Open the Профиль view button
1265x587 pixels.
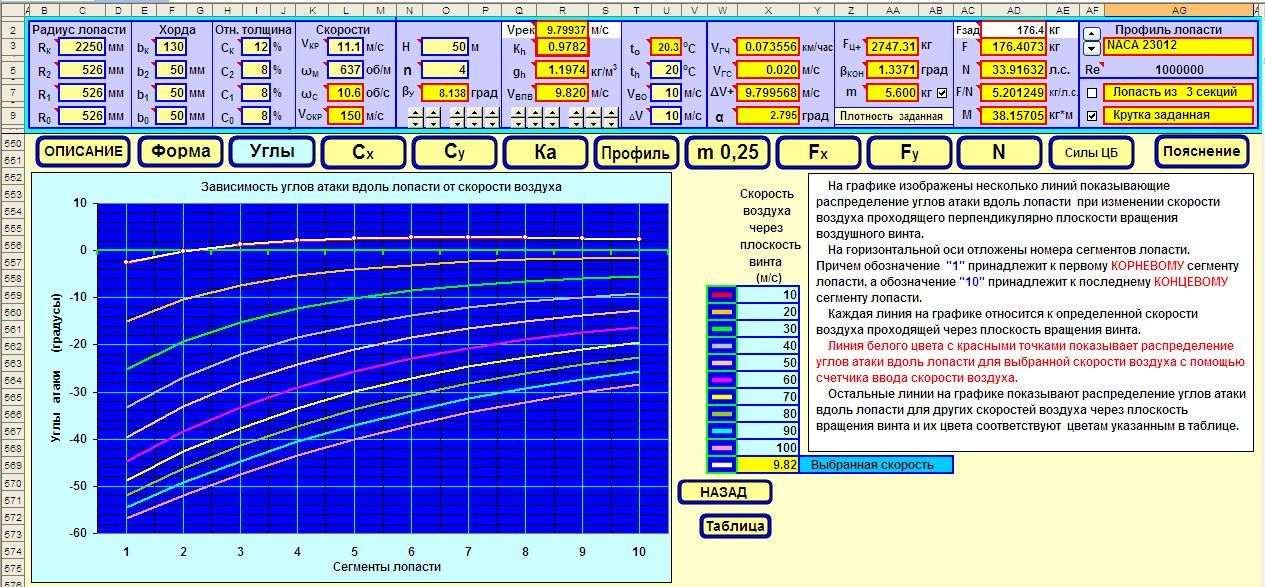coord(634,152)
